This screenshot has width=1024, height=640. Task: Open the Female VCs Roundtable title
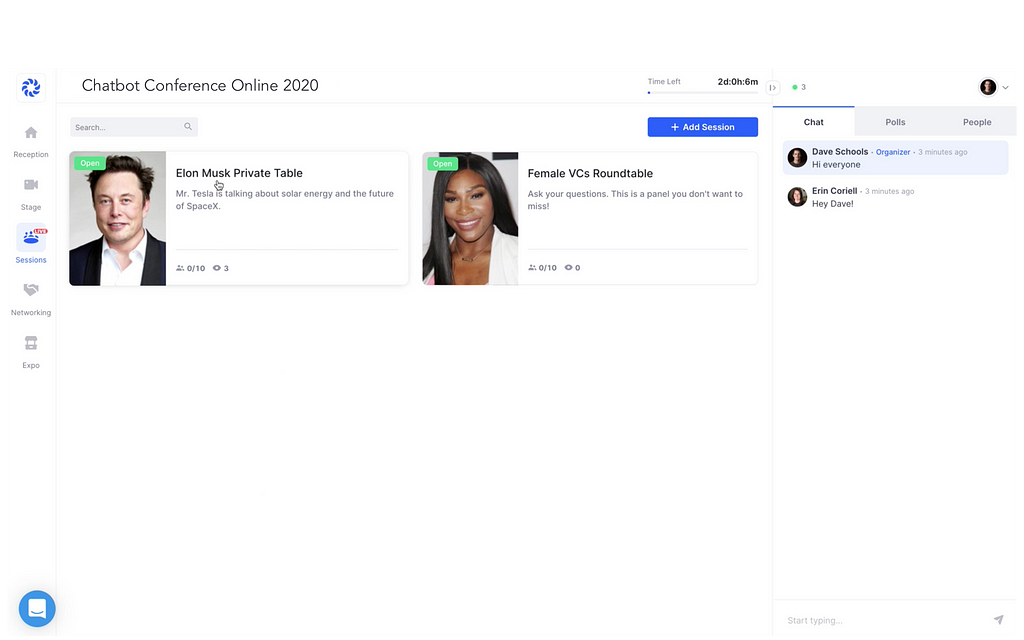coord(590,173)
